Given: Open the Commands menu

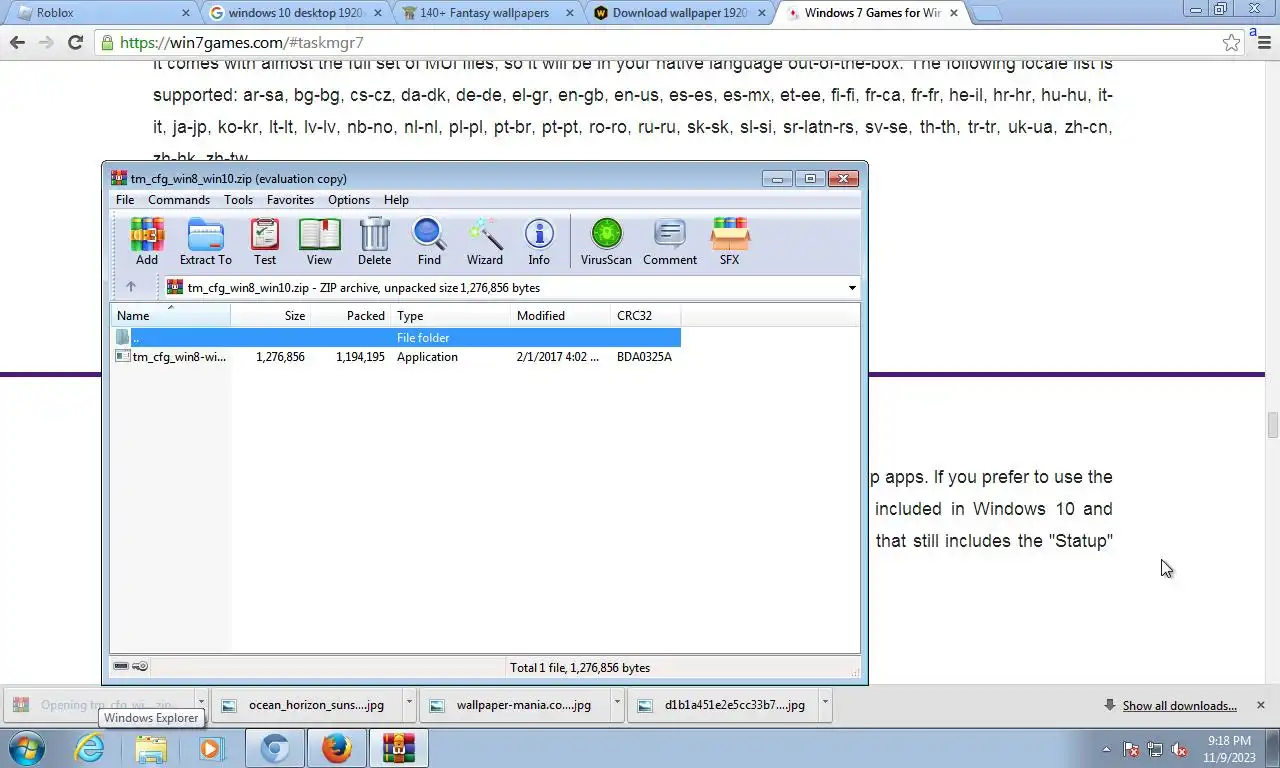Looking at the screenshot, I should [x=179, y=200].
